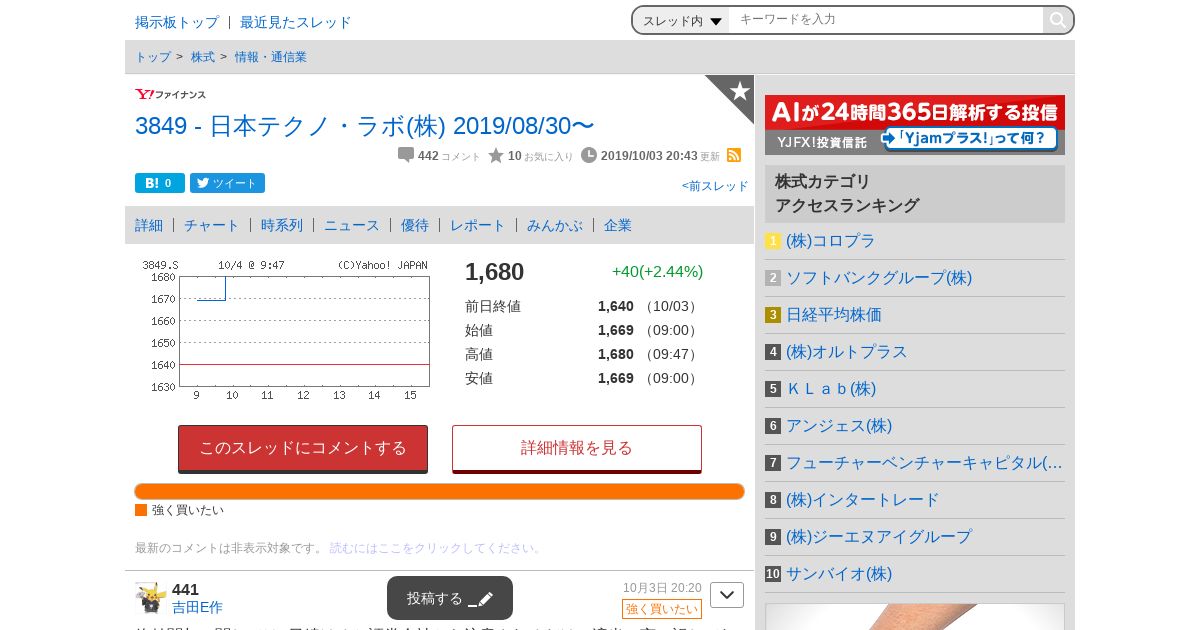This screenshot has width=1200, height=630.
Task: Open the 優待 tab
Action: pos(415,225)
